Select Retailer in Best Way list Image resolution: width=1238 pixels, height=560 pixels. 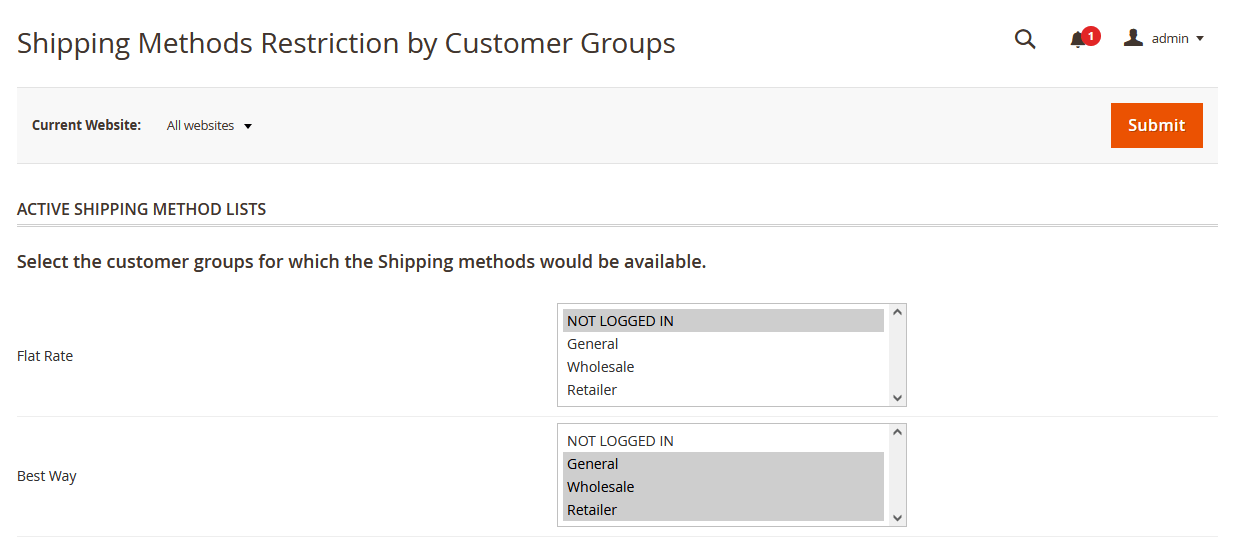[592, 510]
